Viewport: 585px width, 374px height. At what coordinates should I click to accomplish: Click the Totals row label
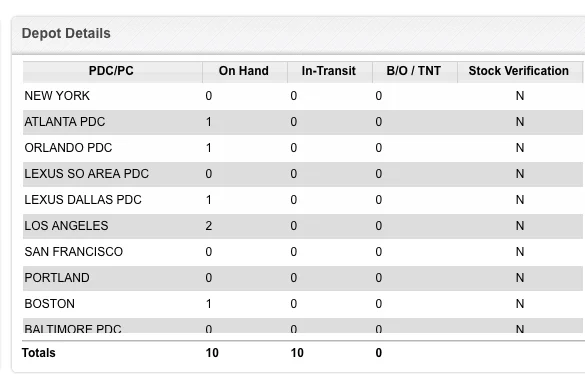pos(39,353)
